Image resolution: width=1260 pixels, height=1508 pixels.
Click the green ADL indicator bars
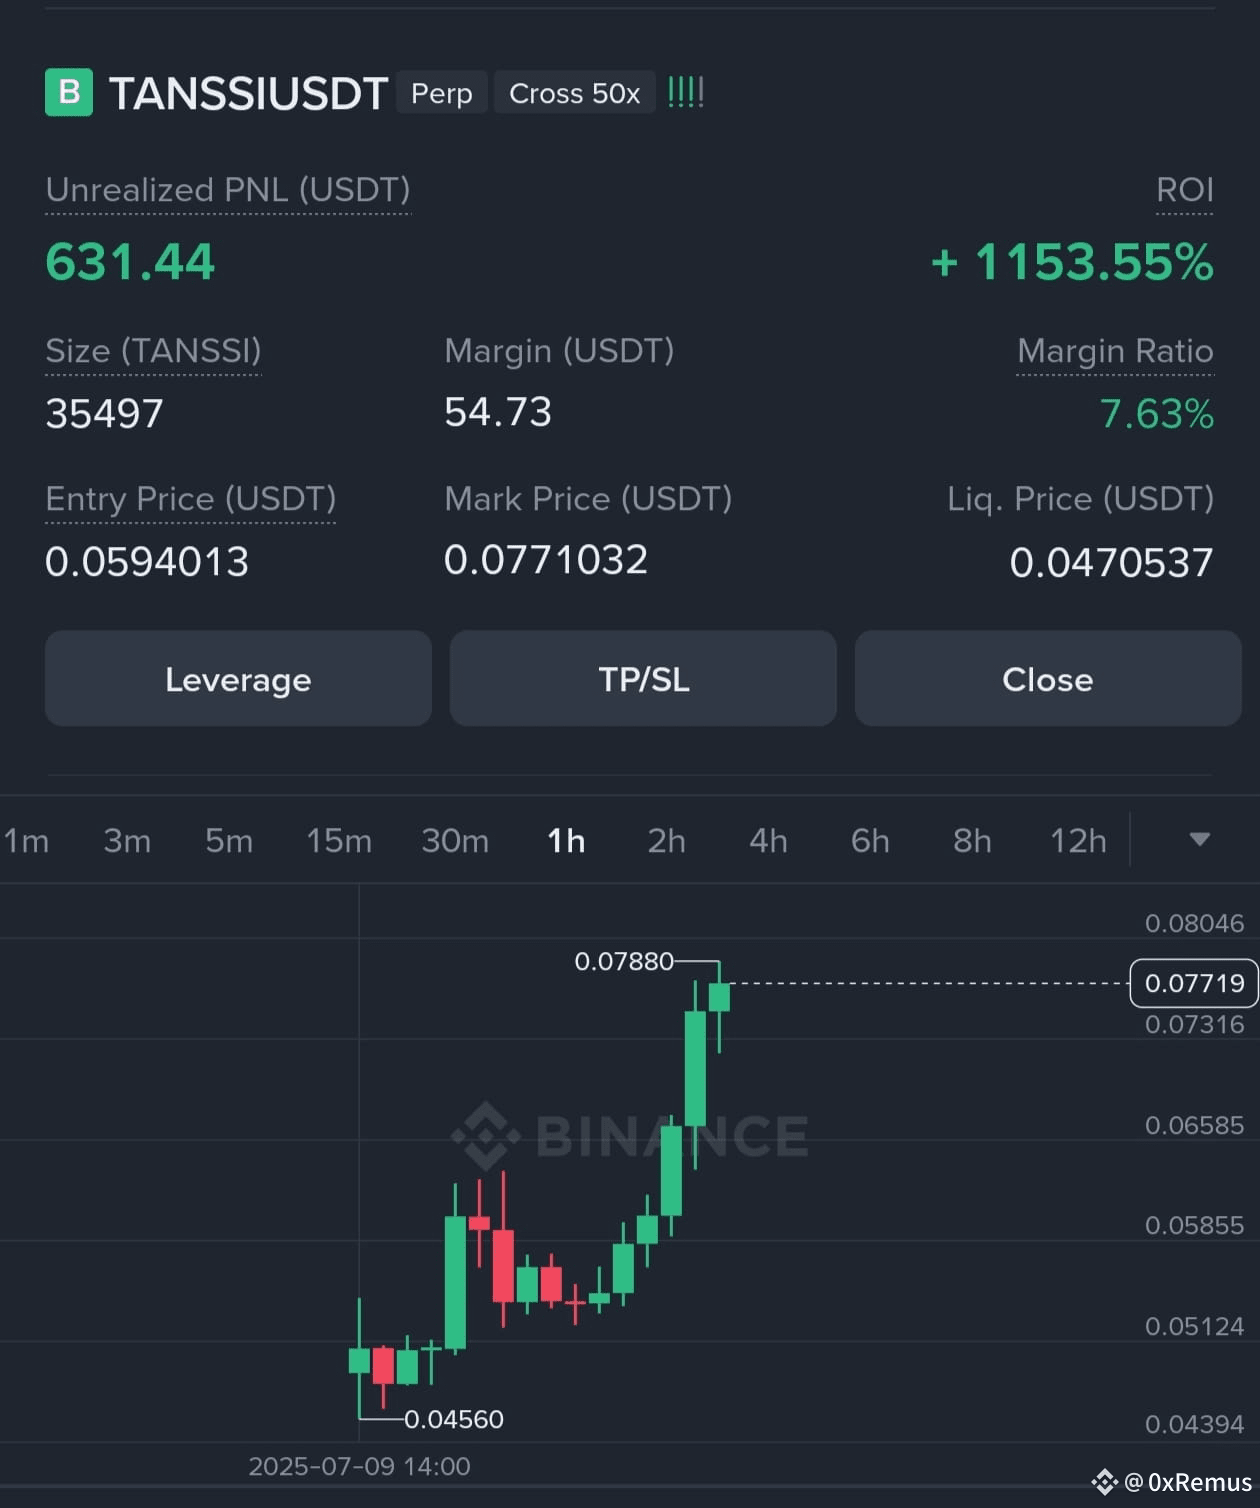point(686,93)
